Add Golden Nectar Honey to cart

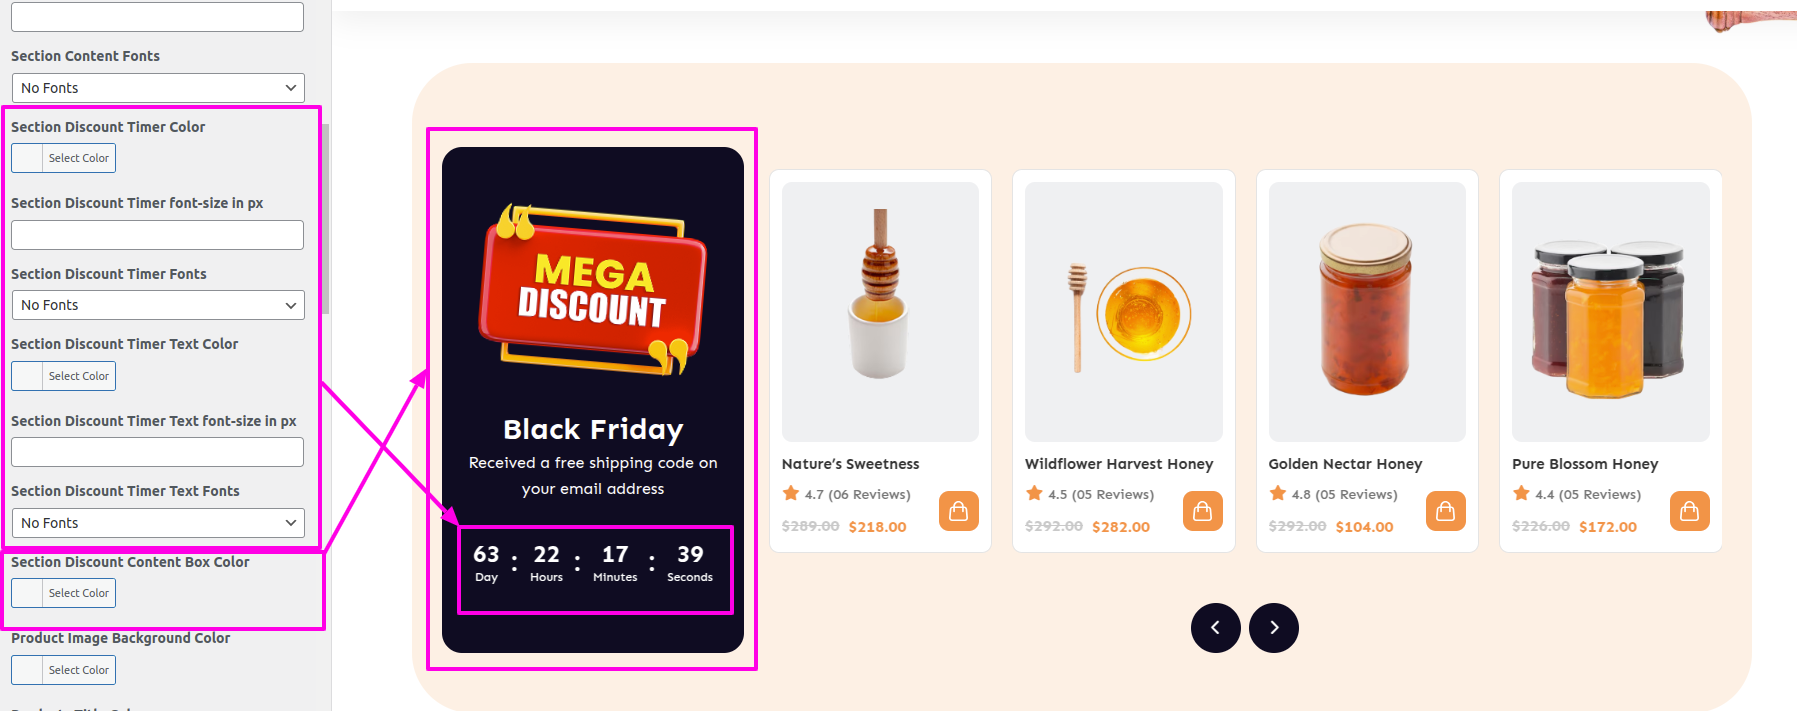coord(1445,511)
